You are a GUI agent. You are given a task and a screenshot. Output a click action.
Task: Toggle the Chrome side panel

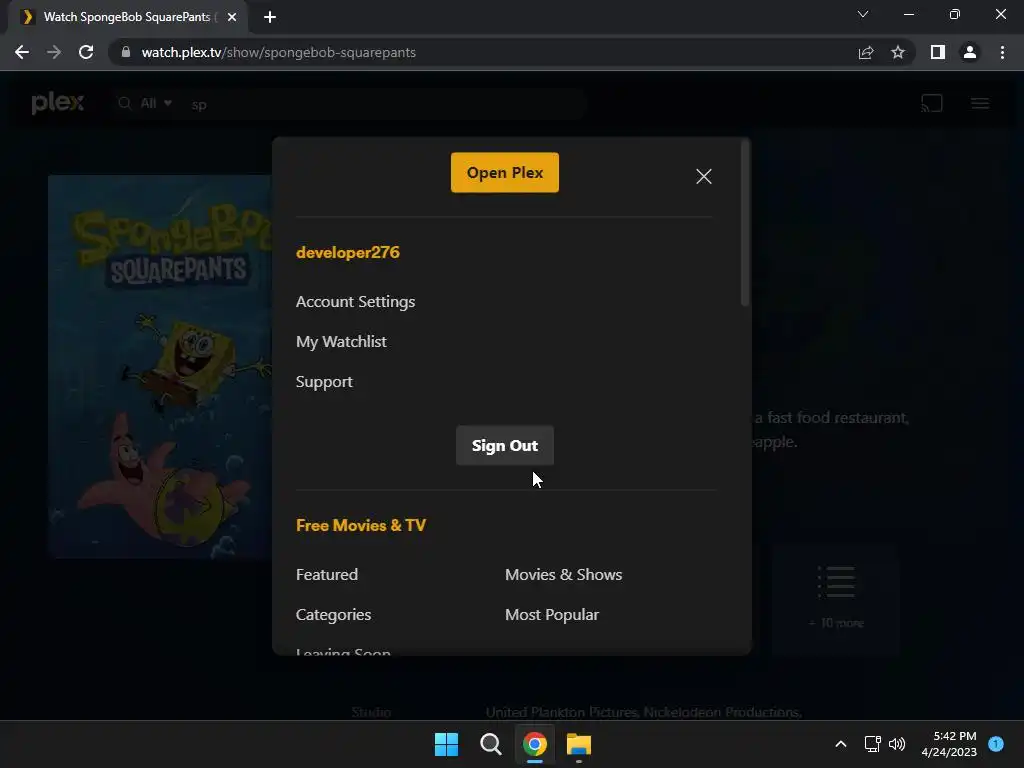tap(938, 52)
